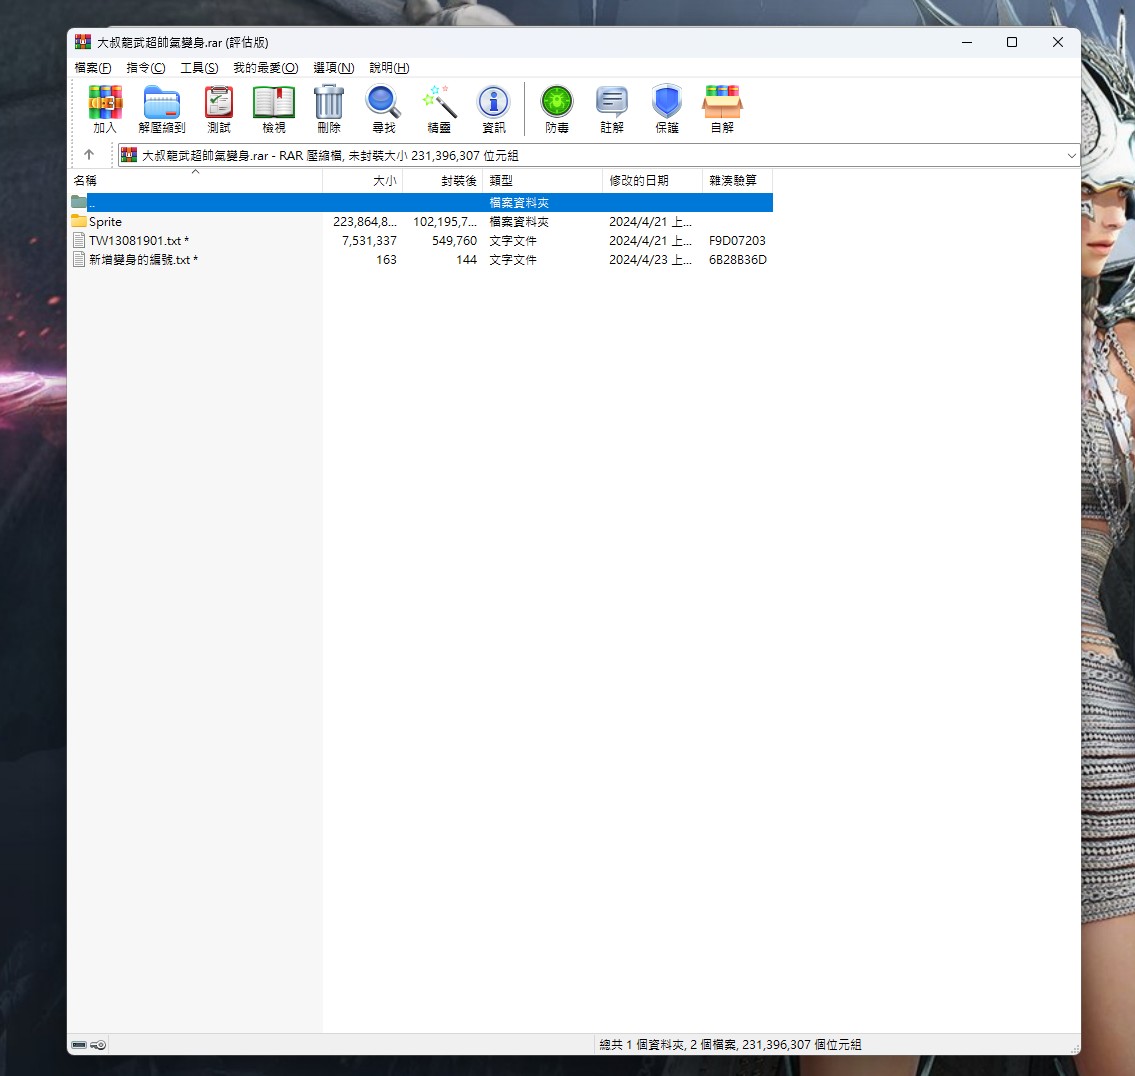Open the 檢視 (View) book icon

pos(274,108)
